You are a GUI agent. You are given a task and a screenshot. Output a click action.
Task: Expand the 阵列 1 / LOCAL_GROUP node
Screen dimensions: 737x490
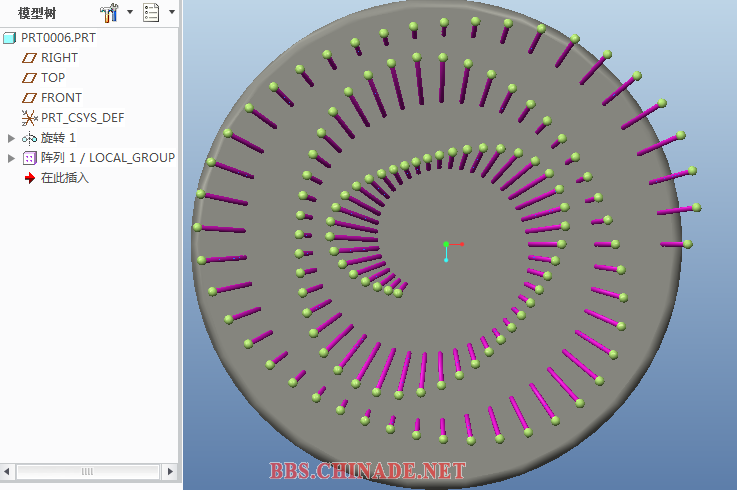click(11, 158)
